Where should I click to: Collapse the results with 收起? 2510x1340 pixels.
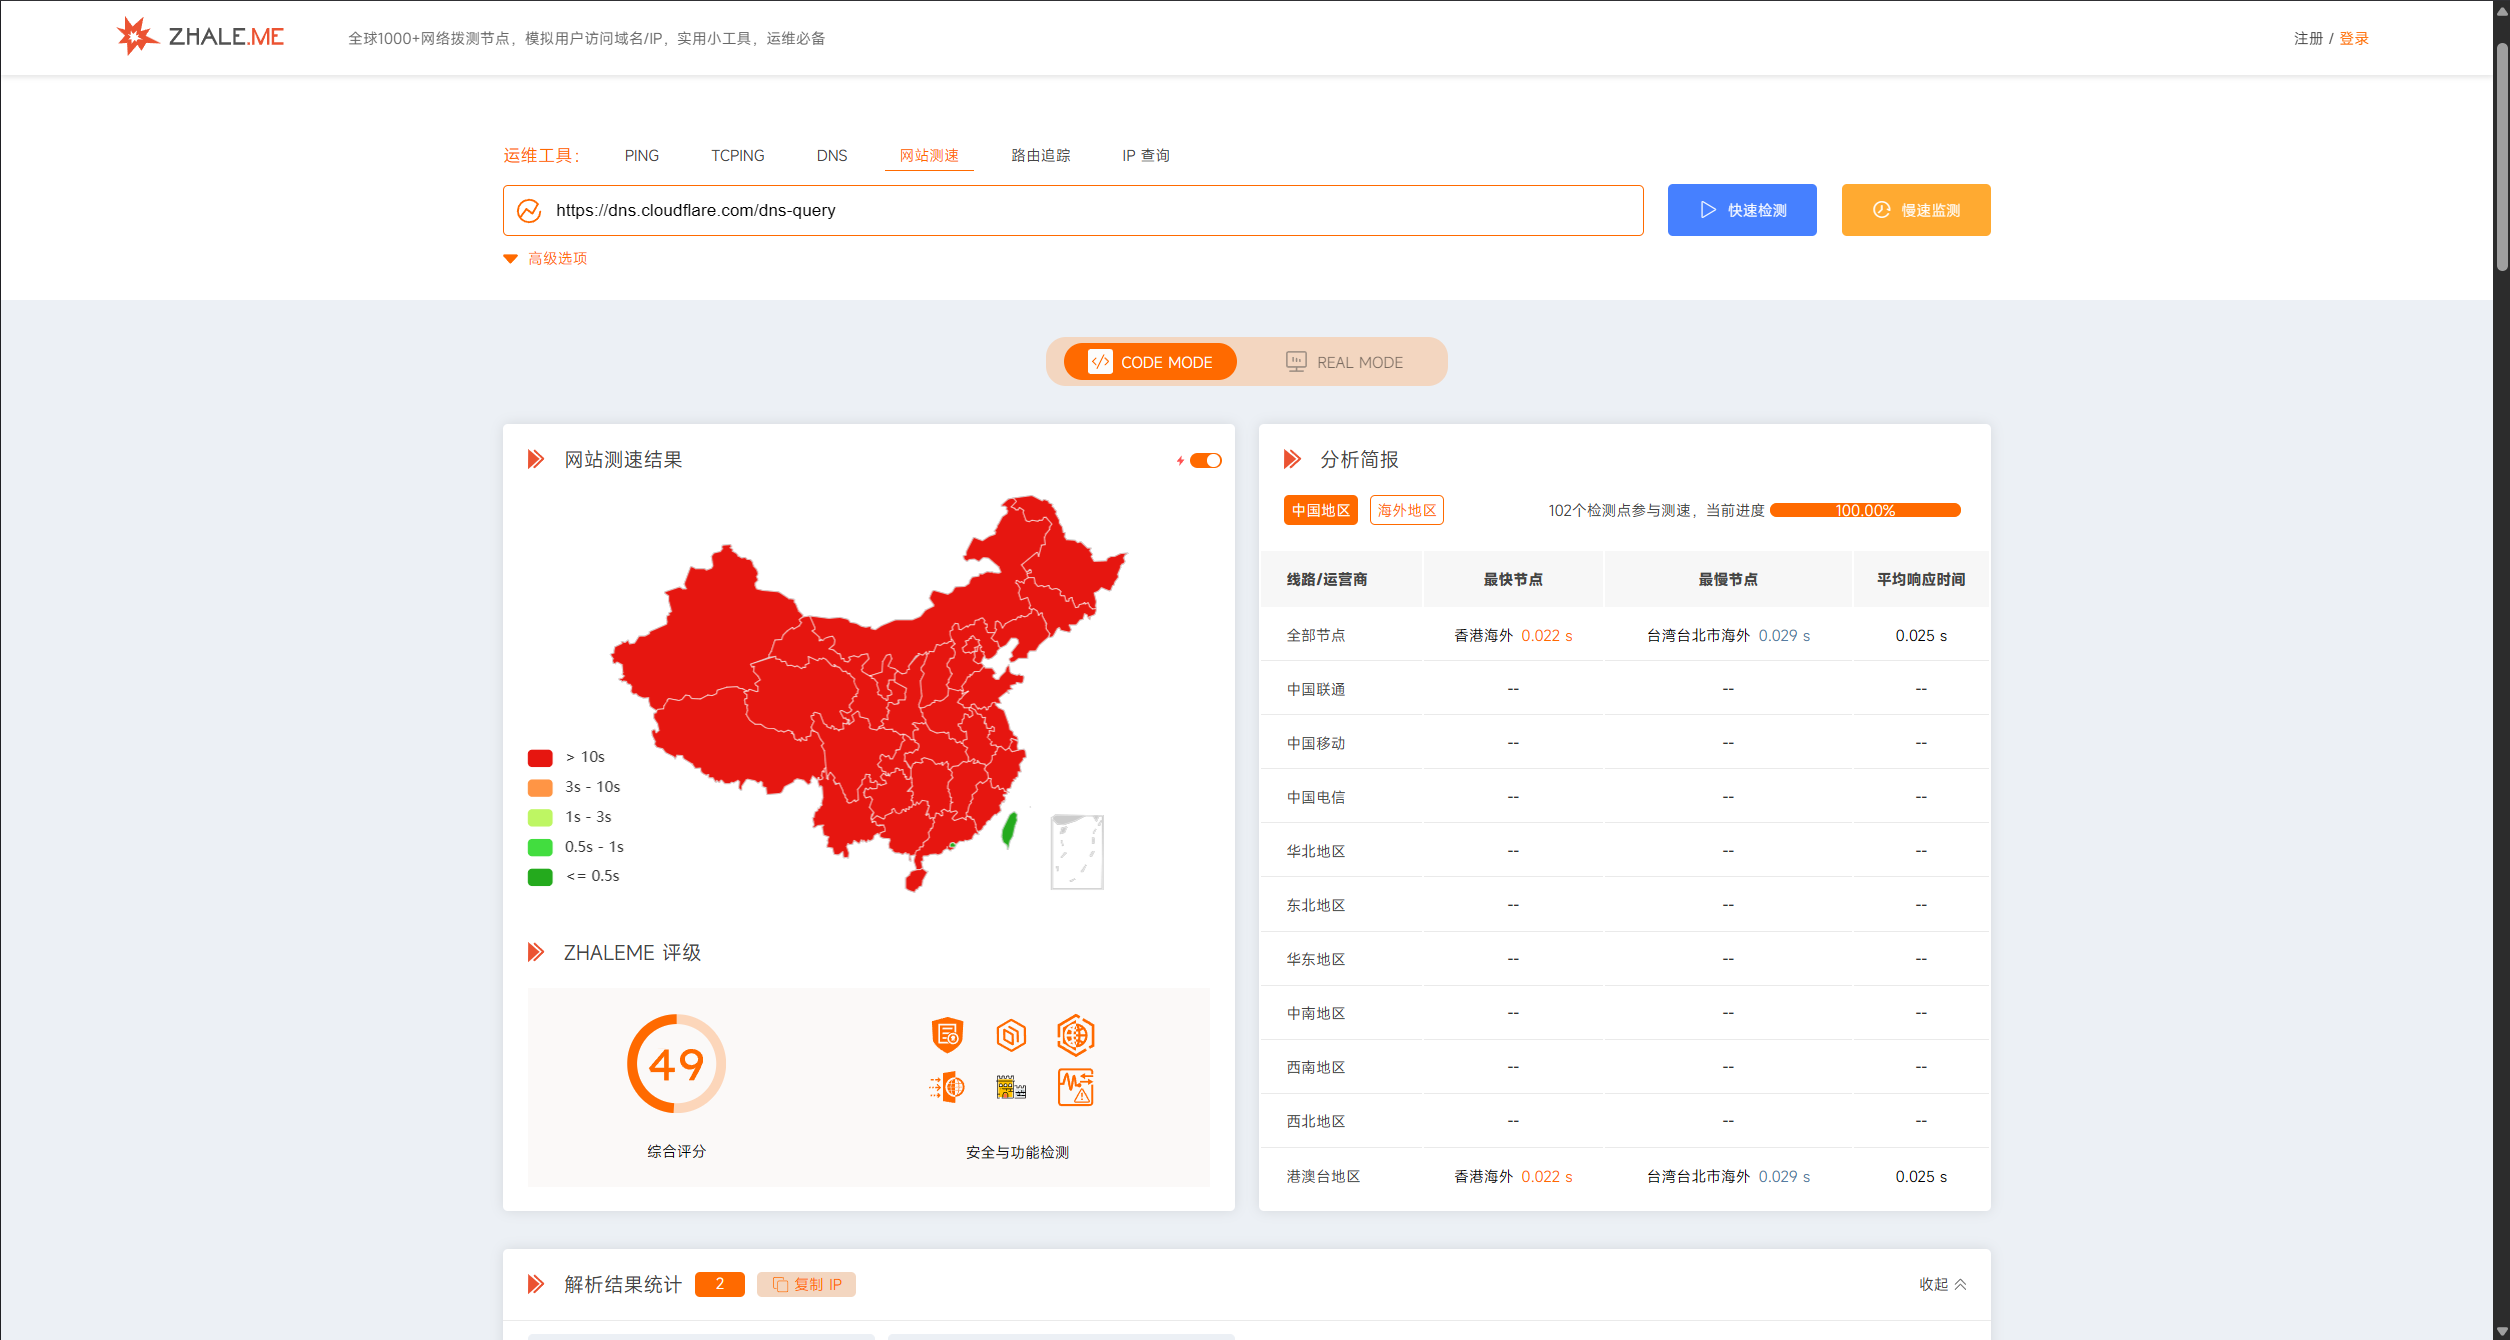1942,1284
